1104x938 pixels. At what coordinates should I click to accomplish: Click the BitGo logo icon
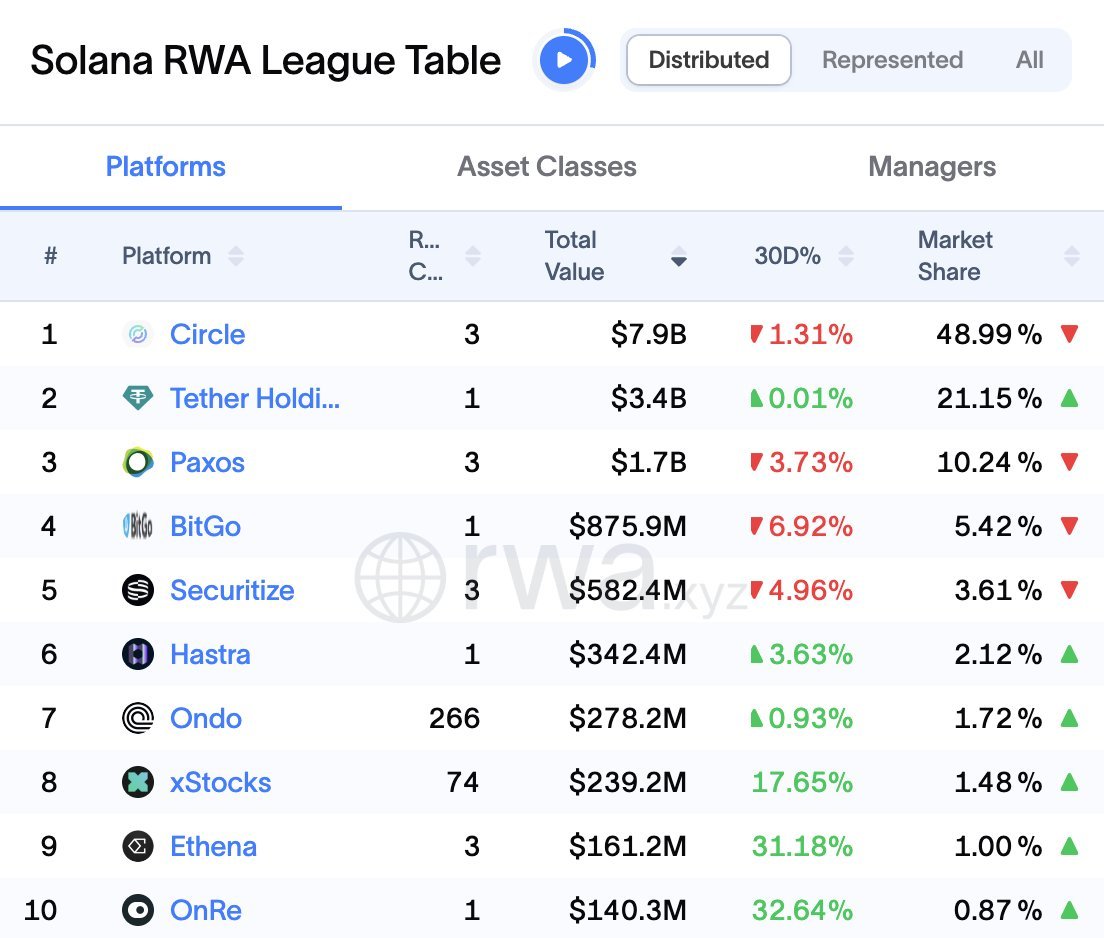tap(138, 526)
